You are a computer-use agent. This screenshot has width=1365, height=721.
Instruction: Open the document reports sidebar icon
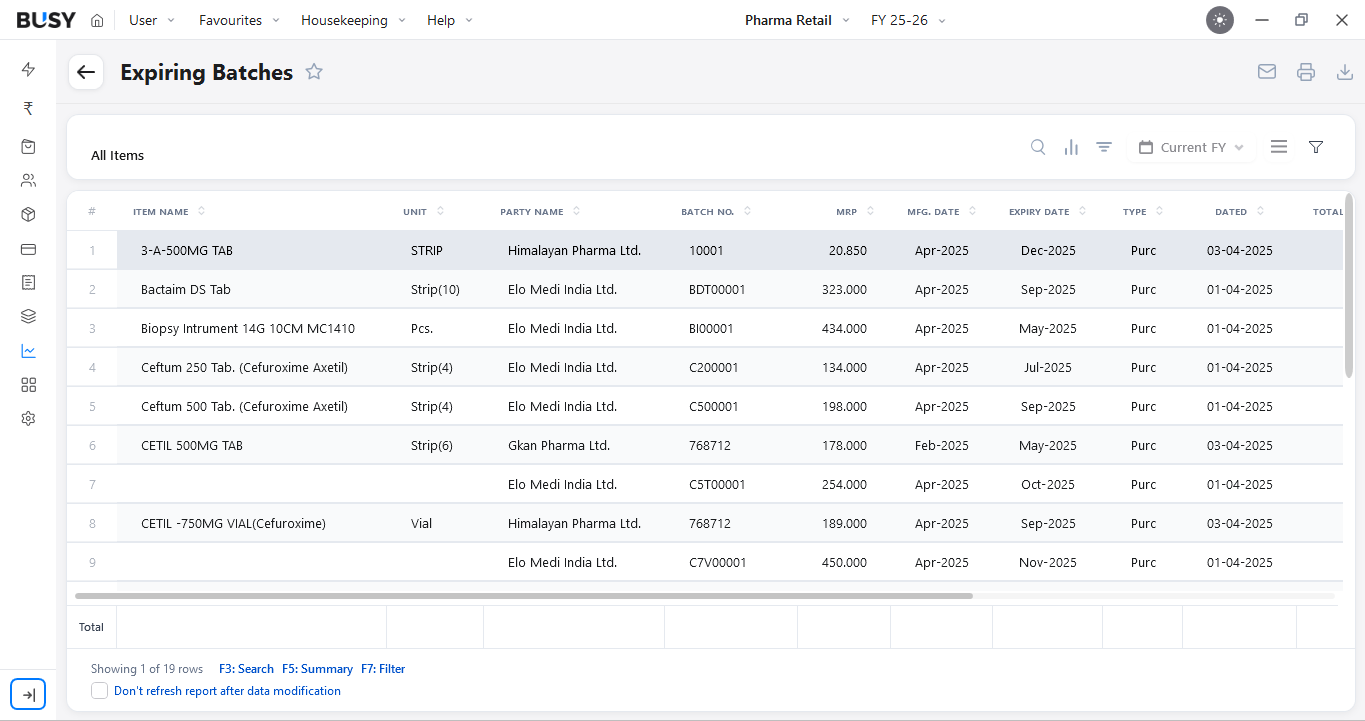pyautogui.click(x=28, y=283)
